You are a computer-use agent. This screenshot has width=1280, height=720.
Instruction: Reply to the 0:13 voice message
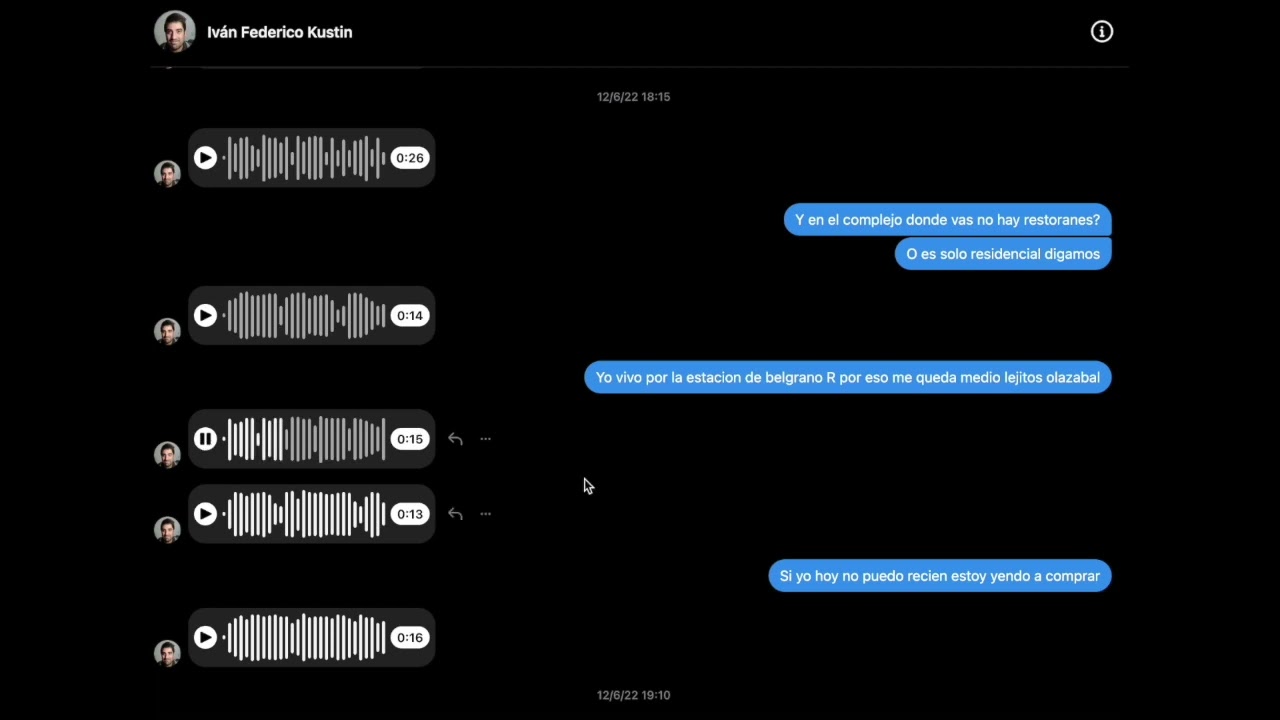tap(455, 514)
